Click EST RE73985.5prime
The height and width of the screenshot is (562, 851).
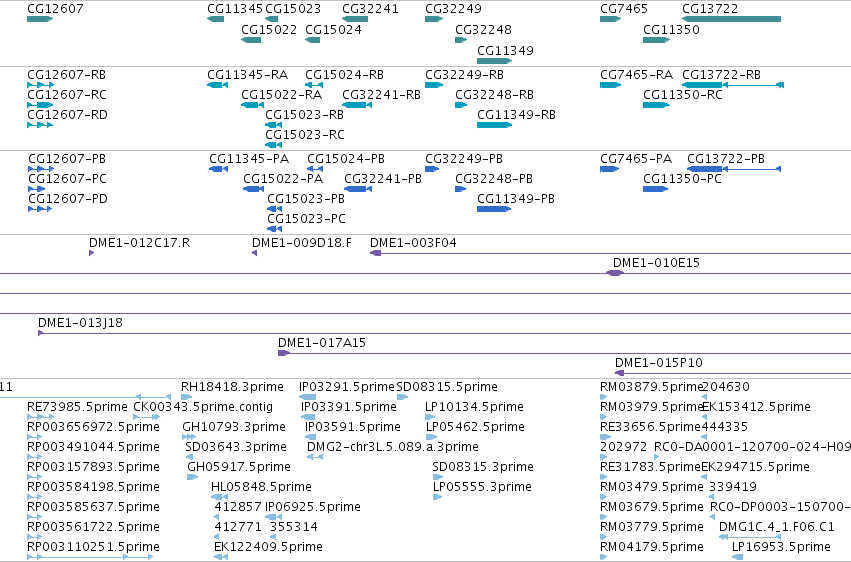77,407
